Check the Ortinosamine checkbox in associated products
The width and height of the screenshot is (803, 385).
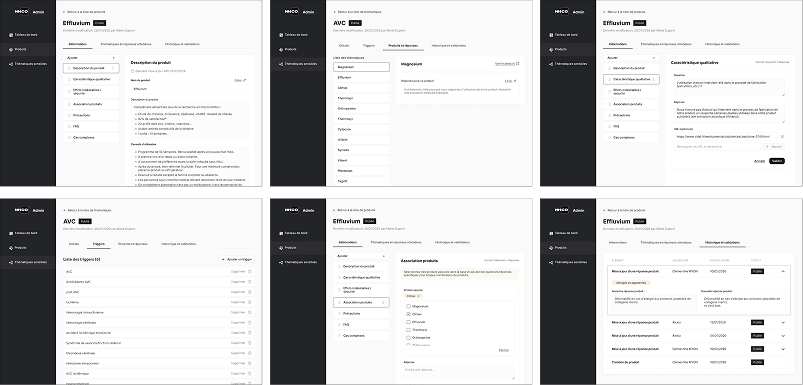tap(408, 338)
